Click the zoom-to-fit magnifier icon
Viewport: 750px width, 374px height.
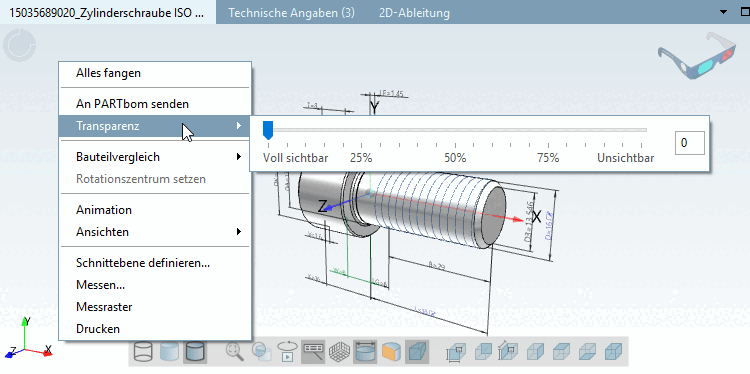tap(235, 352)
